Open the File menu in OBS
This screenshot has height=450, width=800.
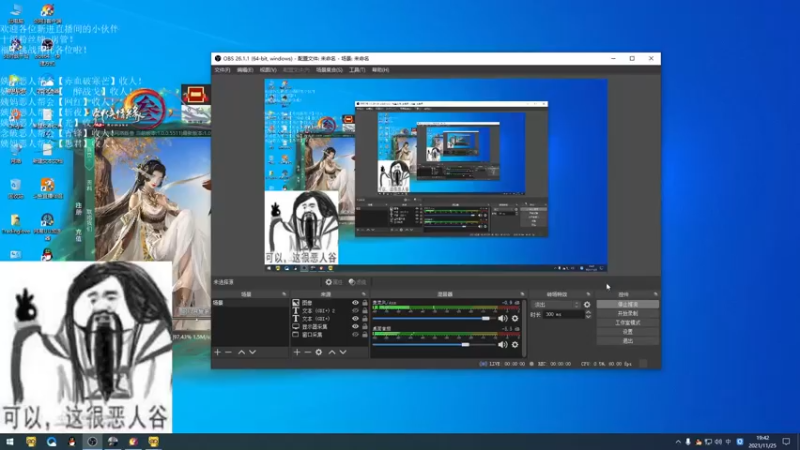222,70
